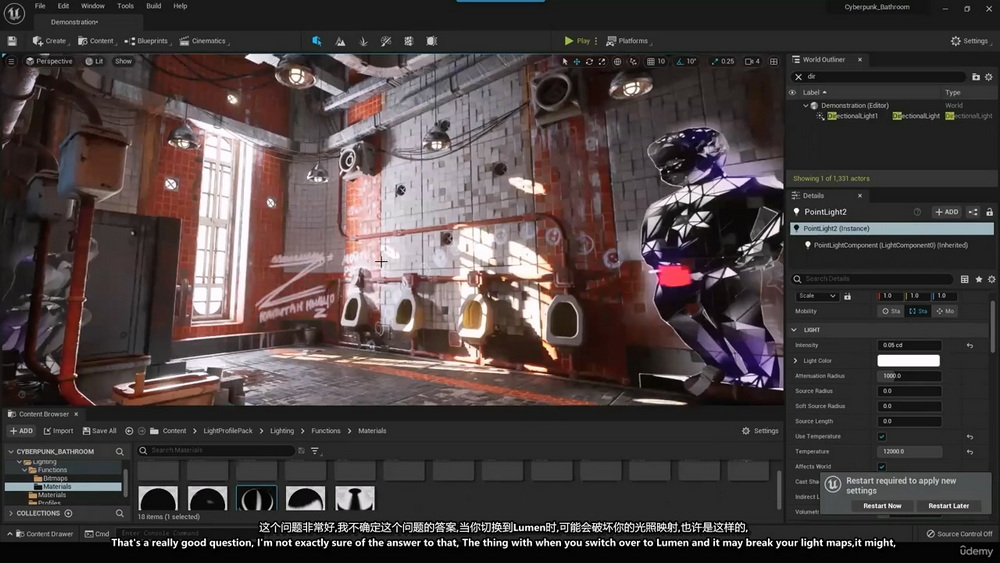Click Restart Later button
The height and width of the screenshot is (563, 1000).
tap(948, 506)
